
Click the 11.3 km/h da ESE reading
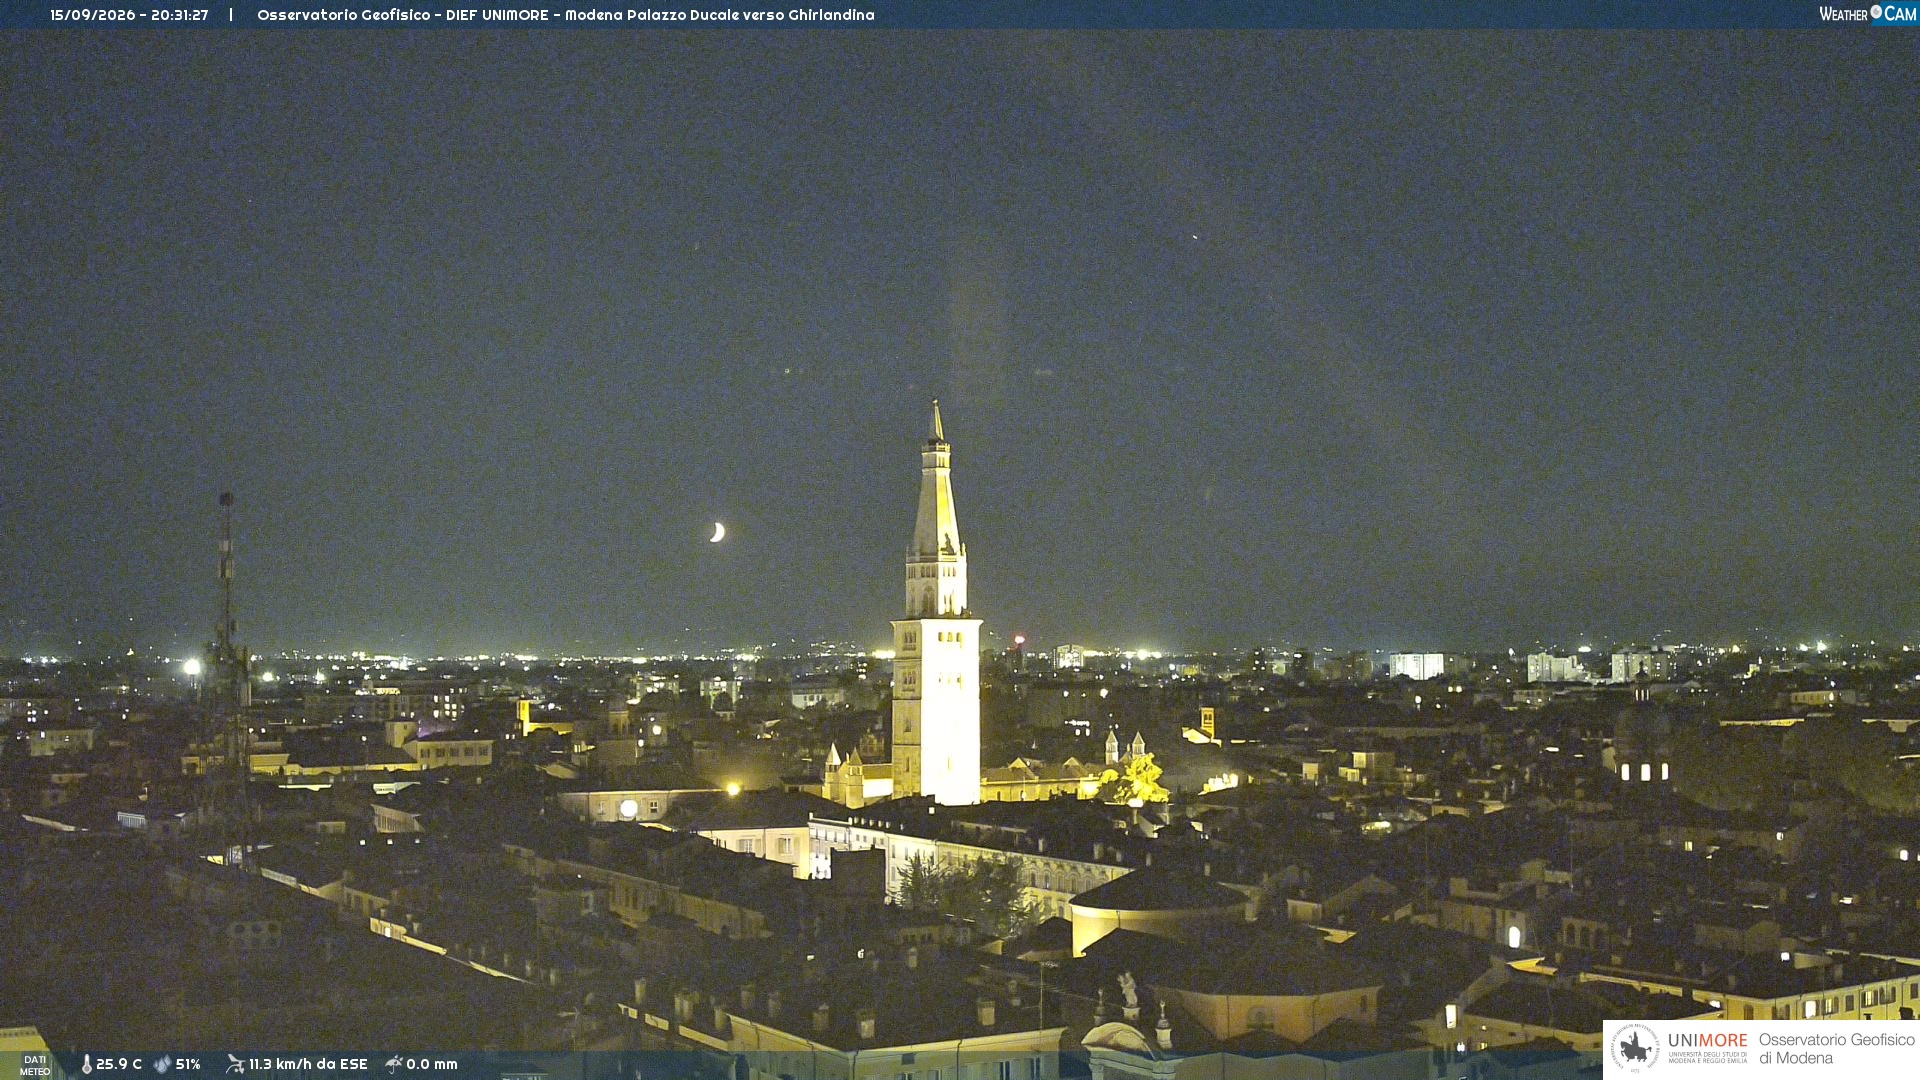[308, 1064]
